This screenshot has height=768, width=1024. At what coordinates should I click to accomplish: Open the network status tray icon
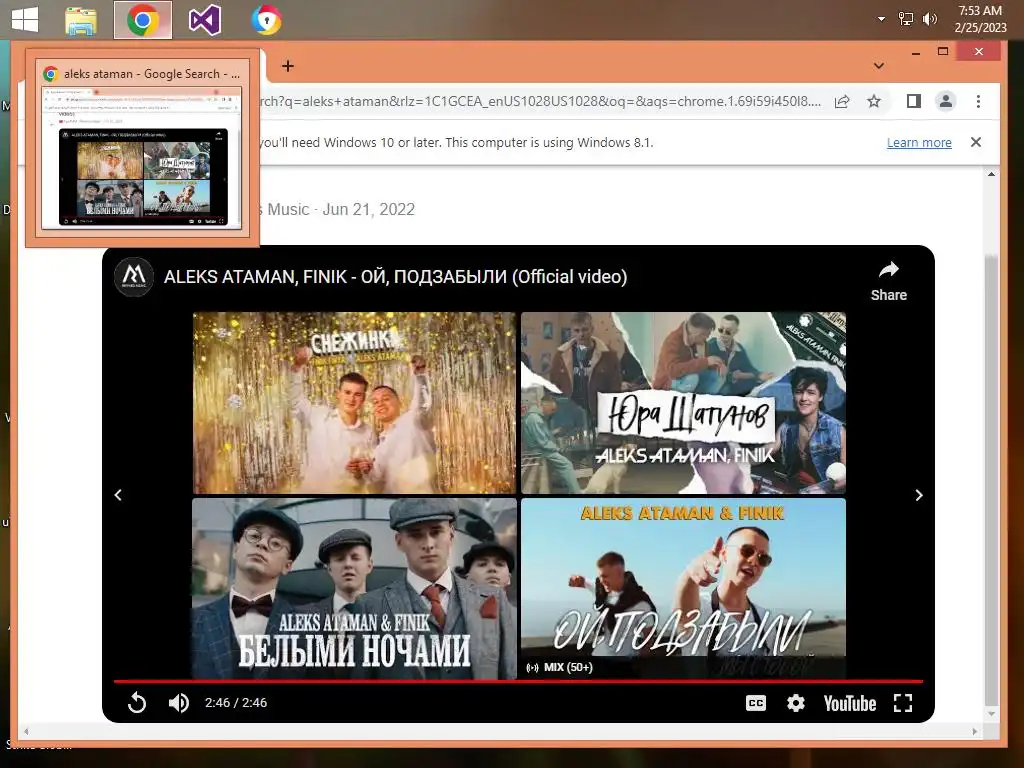coord(906,19)
